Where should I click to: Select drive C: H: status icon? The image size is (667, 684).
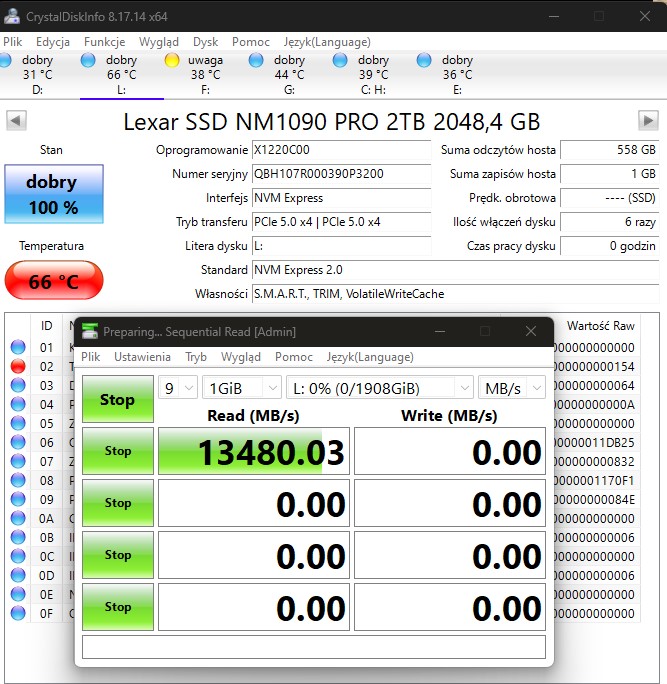342,61
